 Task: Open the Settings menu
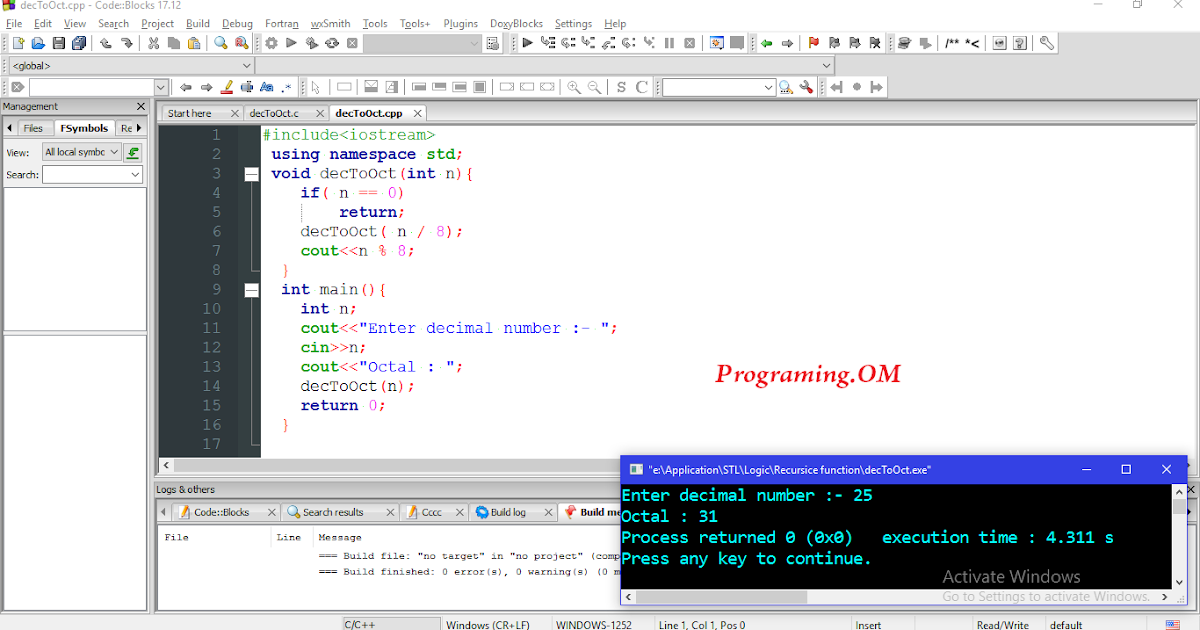pos(574,23)
